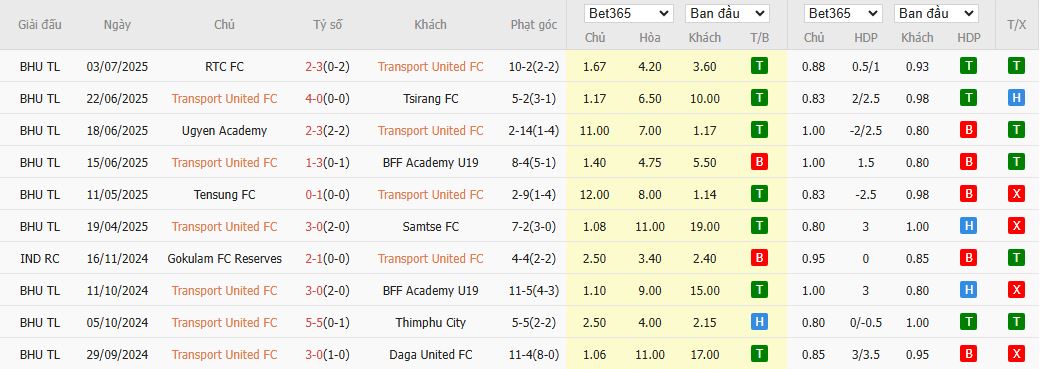Open the Gokulam FC Reserves team link
Viewport: 1040px width, 369px height.
224,259
